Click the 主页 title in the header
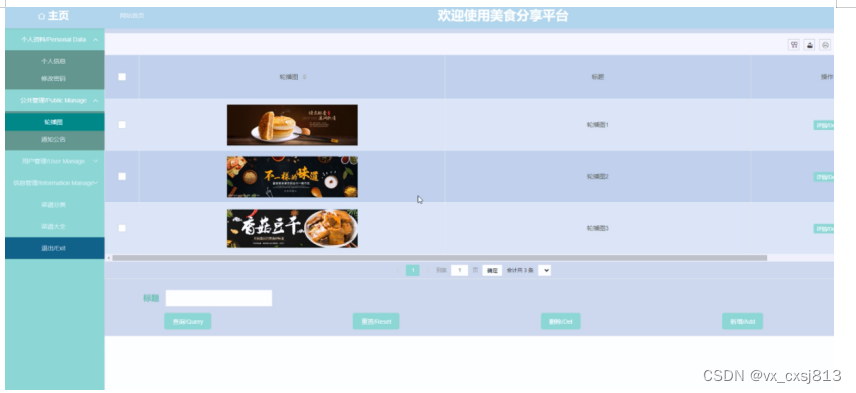 point(58,16)
